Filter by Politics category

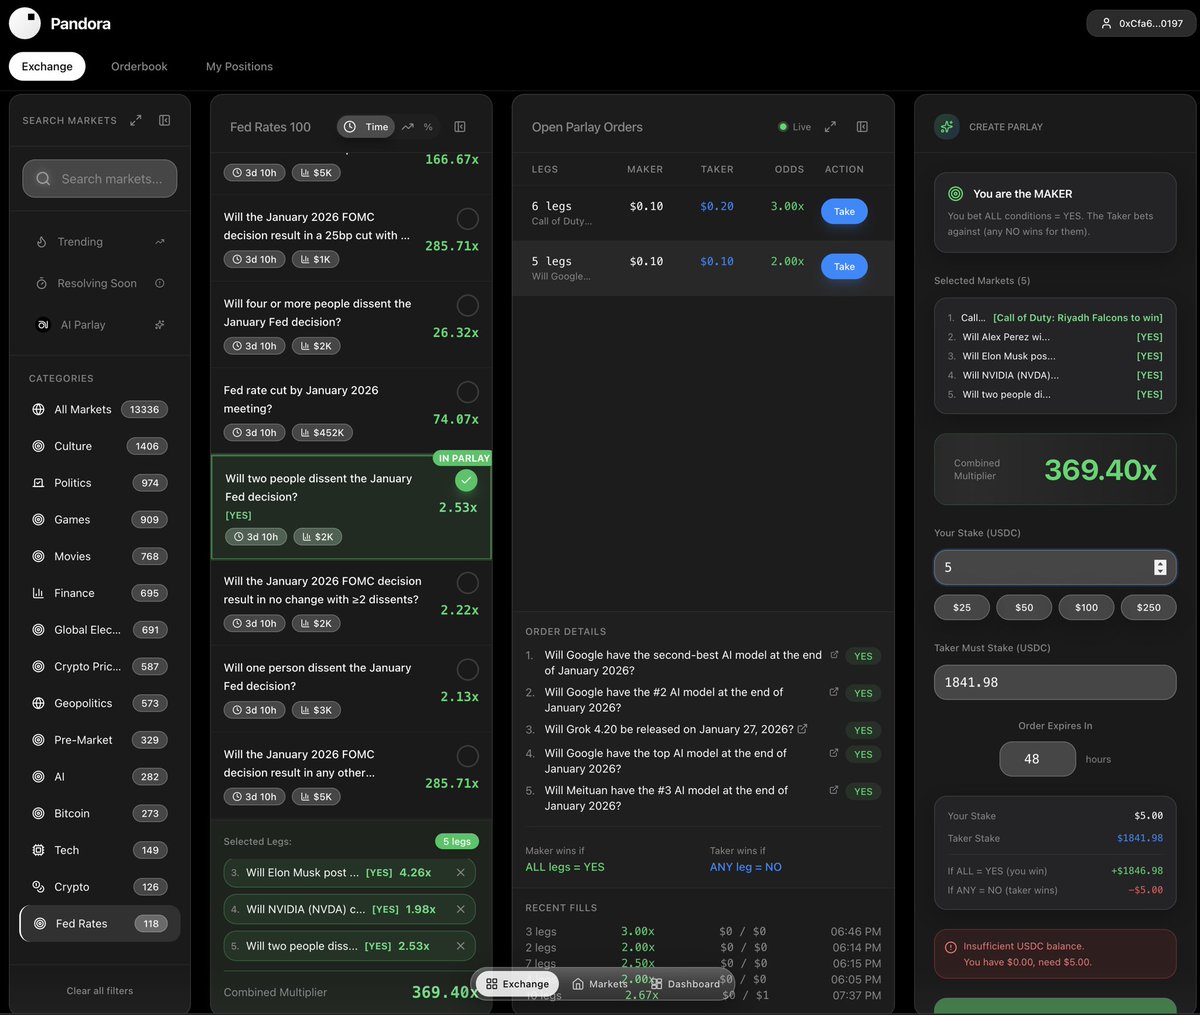100,483
